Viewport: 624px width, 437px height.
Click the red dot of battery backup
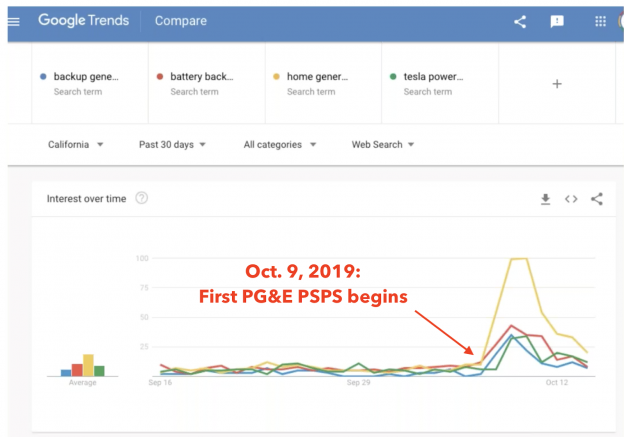160,76
